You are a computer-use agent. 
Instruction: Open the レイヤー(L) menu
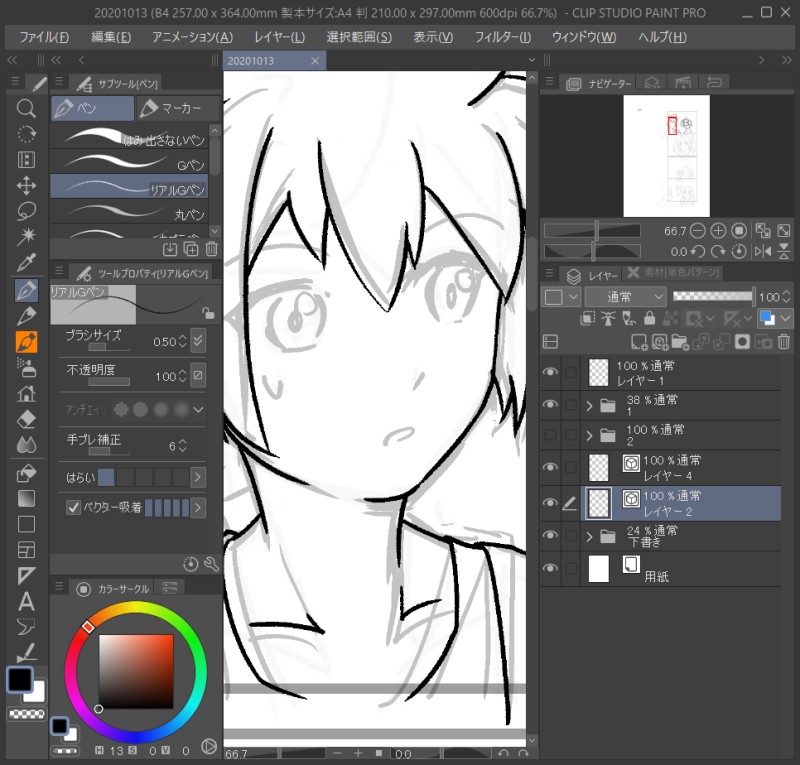coord(279,37)
